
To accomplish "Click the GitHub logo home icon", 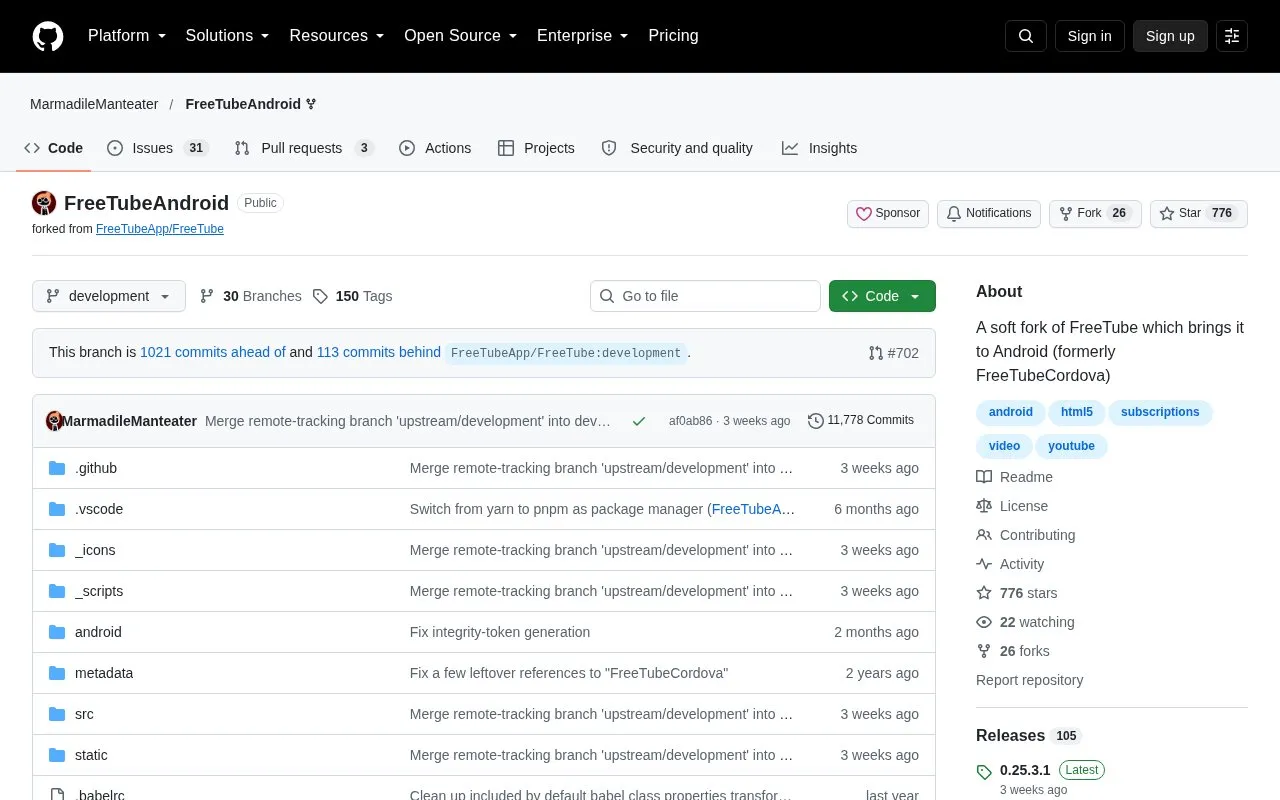I will [x=48, y=36].
